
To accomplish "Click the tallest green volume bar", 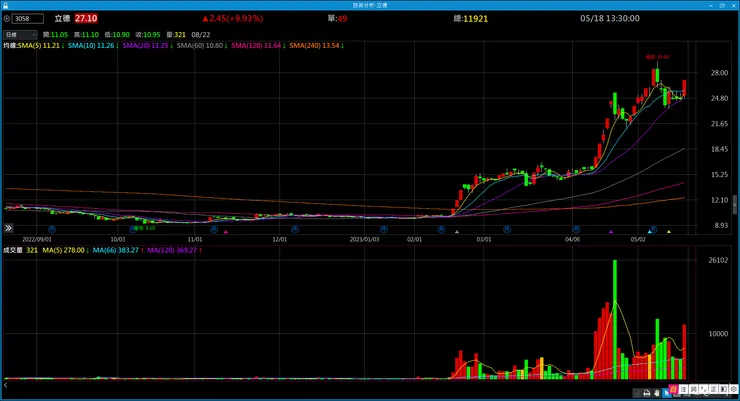I will (614, 319).
